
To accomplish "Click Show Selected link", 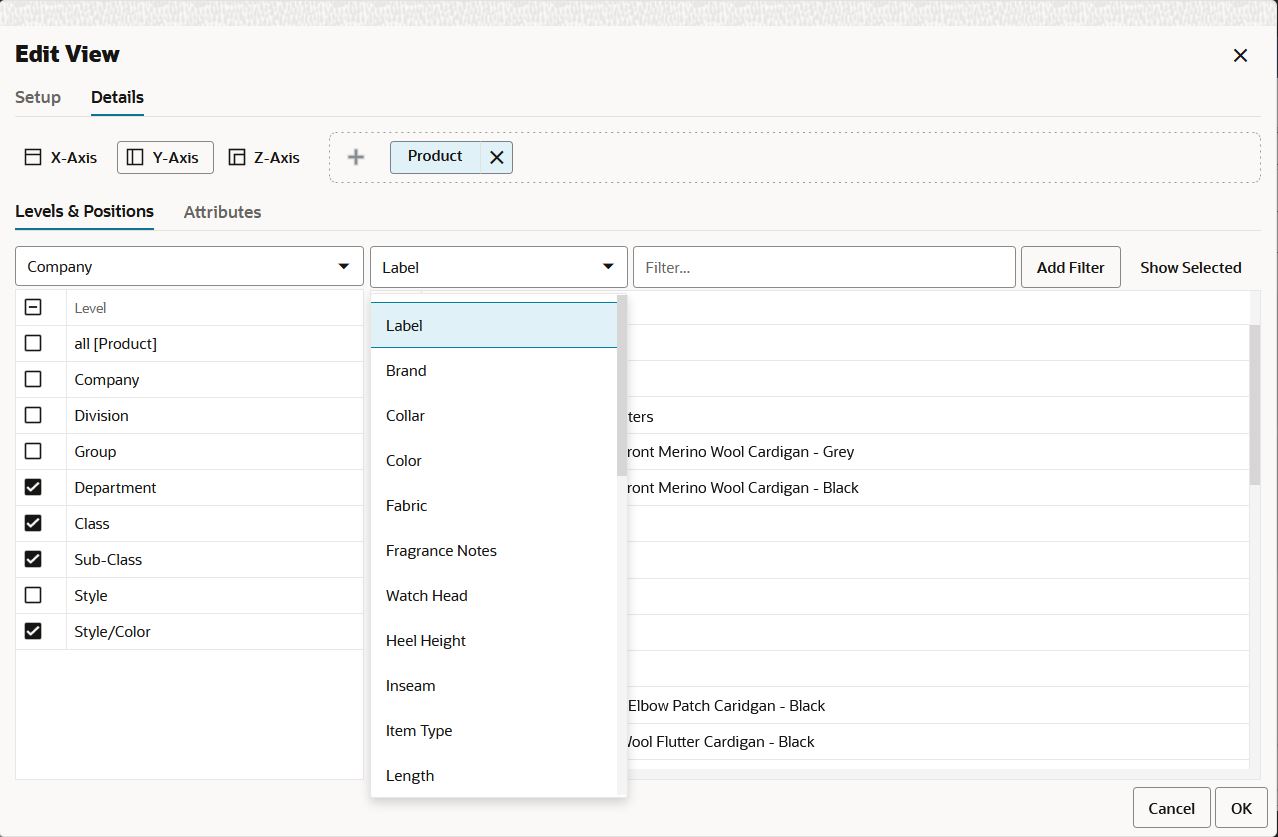I will point(1190,267).
